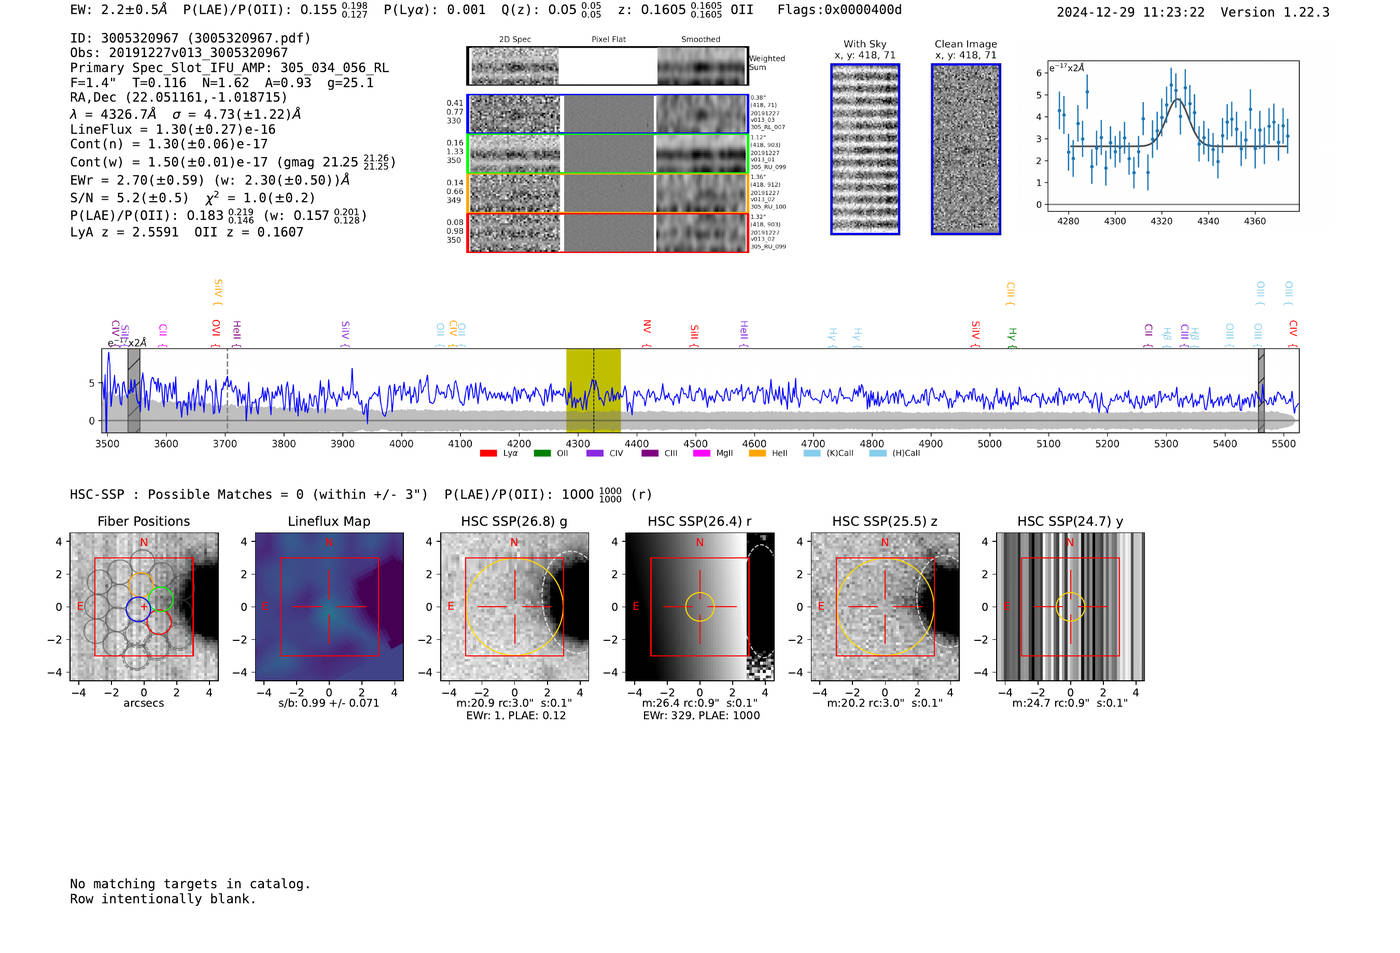Click the EWr: 329, PLAE: 1000 caption
This screenshot has height=953, width=1400.
[x=701, y=715]
